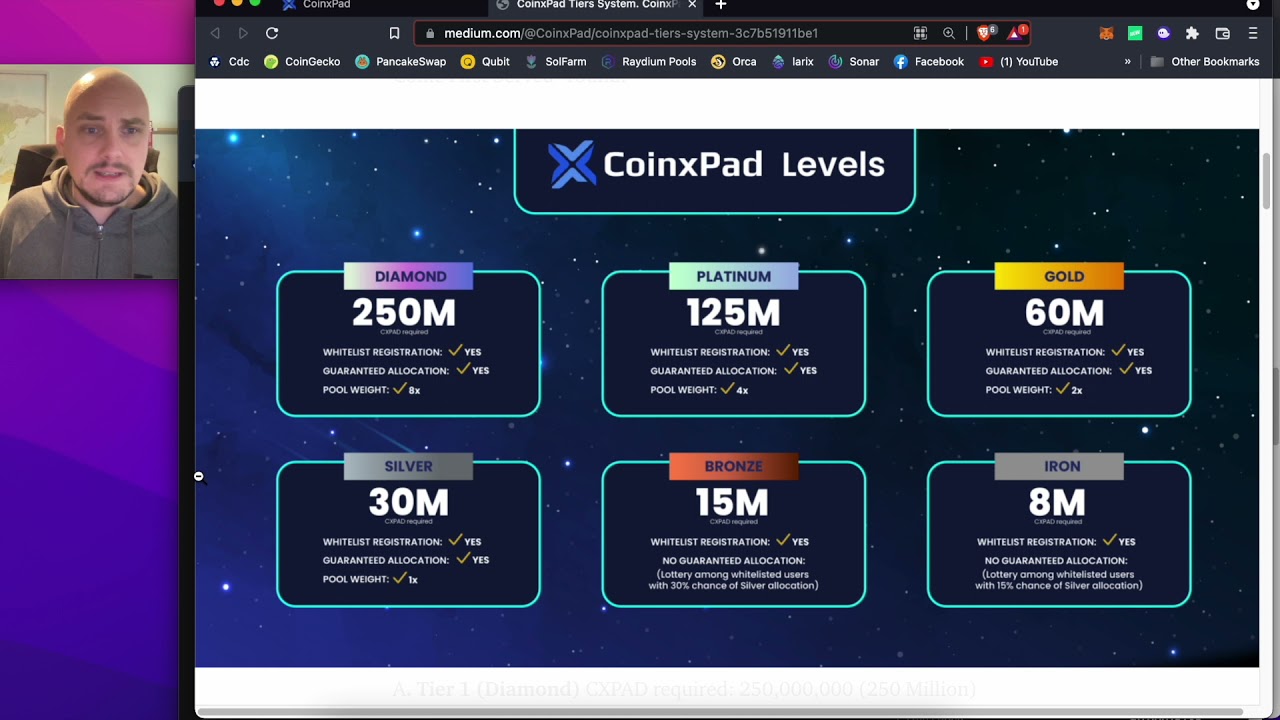The image size is (1280, 720).
Task: Click the horizontal scrollbar at window bottom
Action: 720,712
